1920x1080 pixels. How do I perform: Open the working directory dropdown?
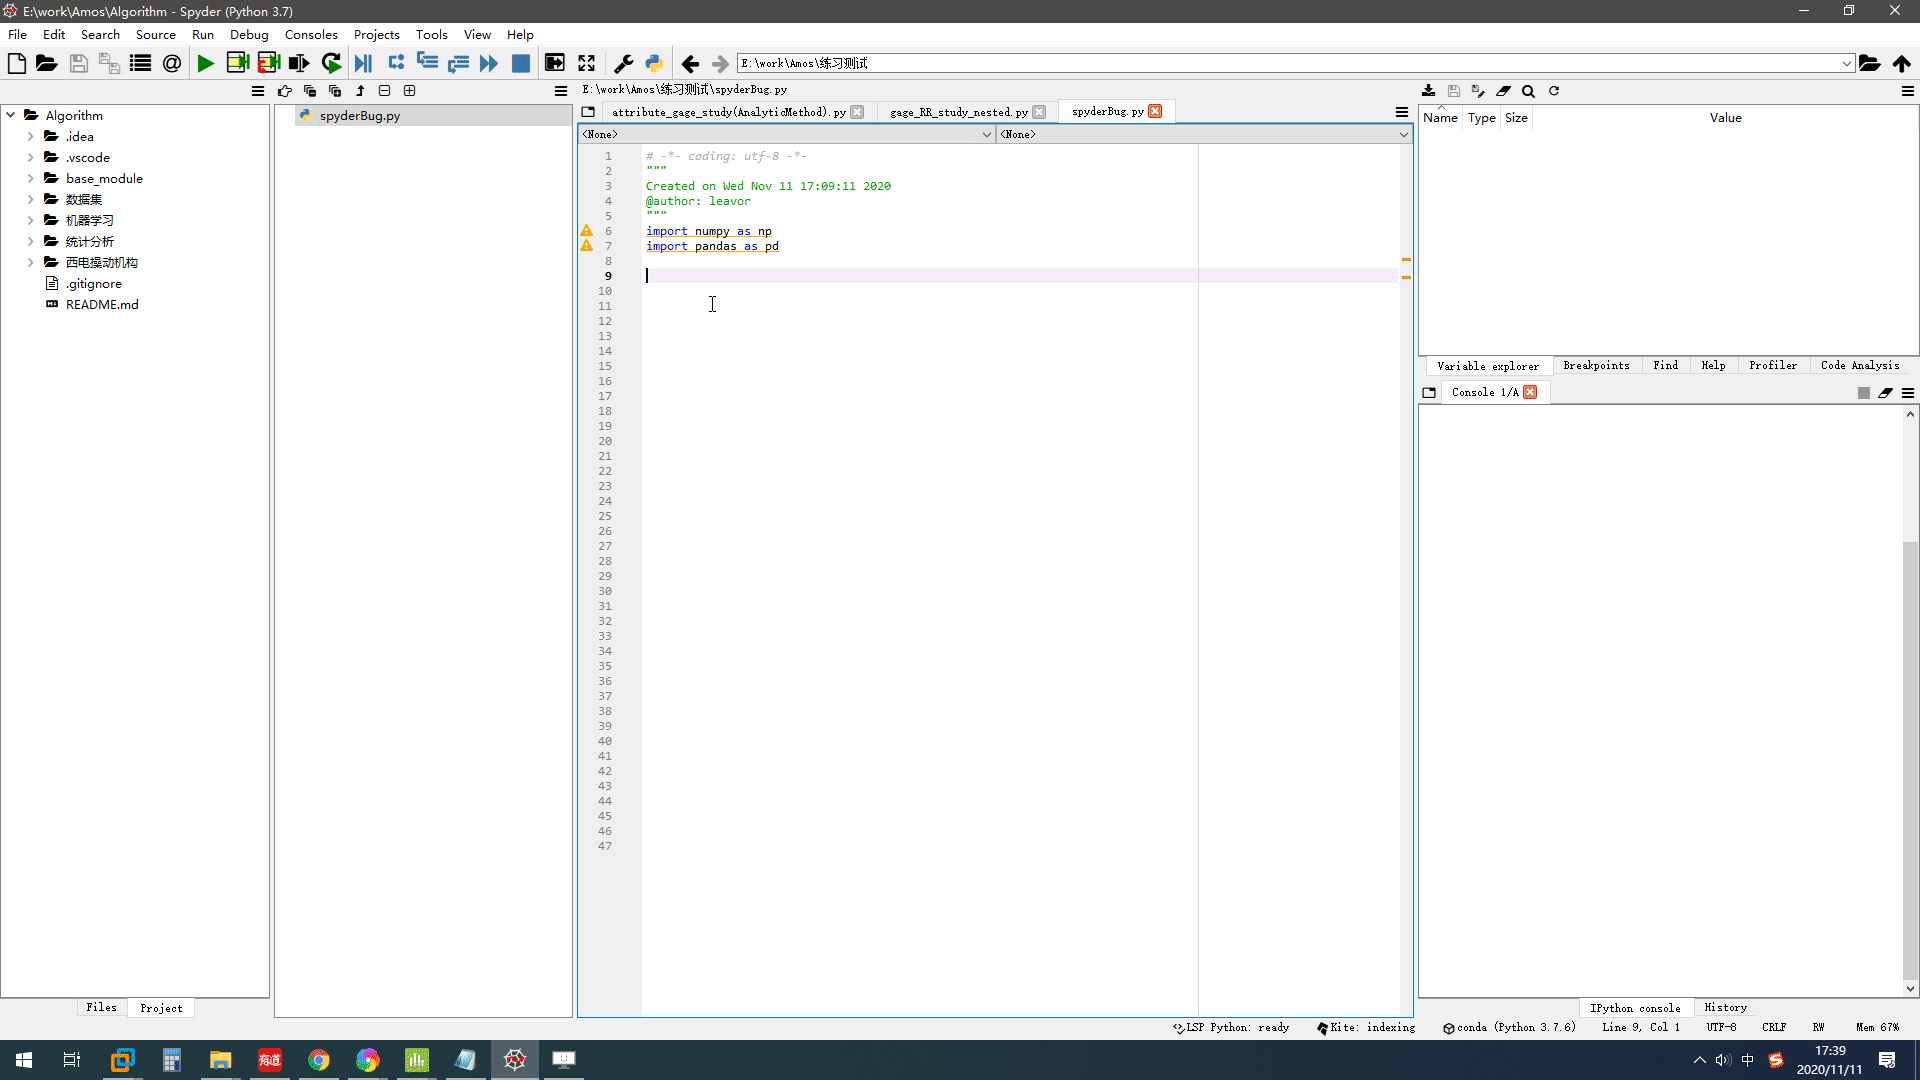point(1847,63)
